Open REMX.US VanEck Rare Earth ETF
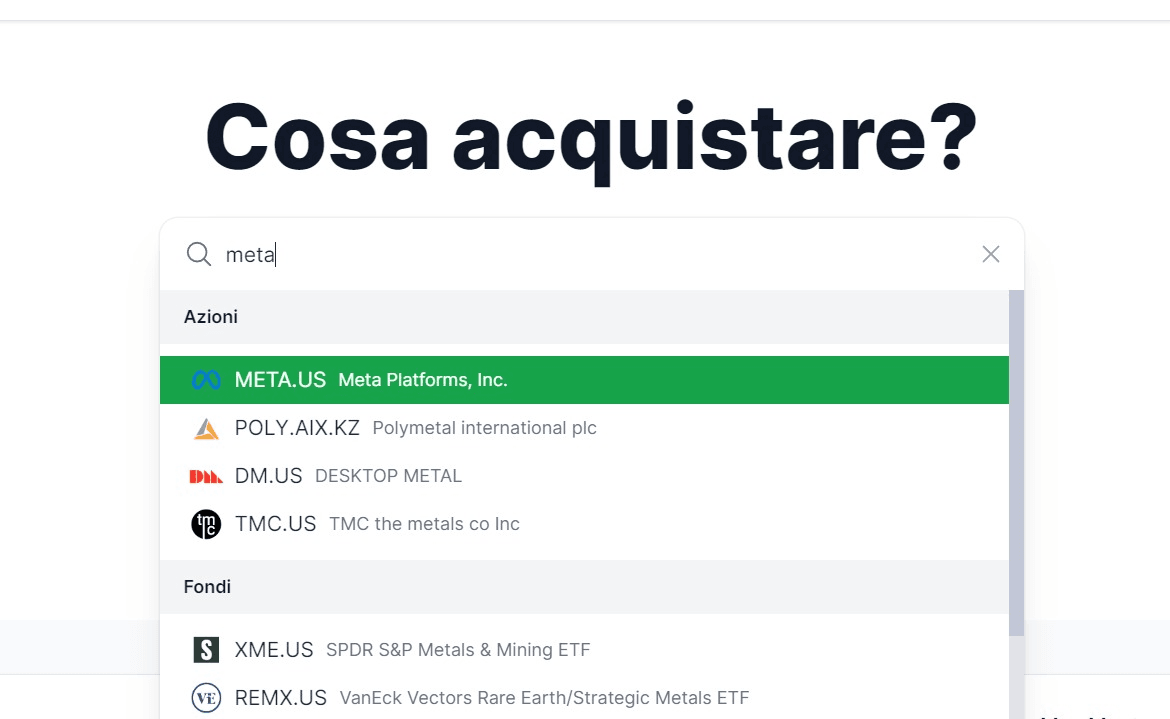 491,698
